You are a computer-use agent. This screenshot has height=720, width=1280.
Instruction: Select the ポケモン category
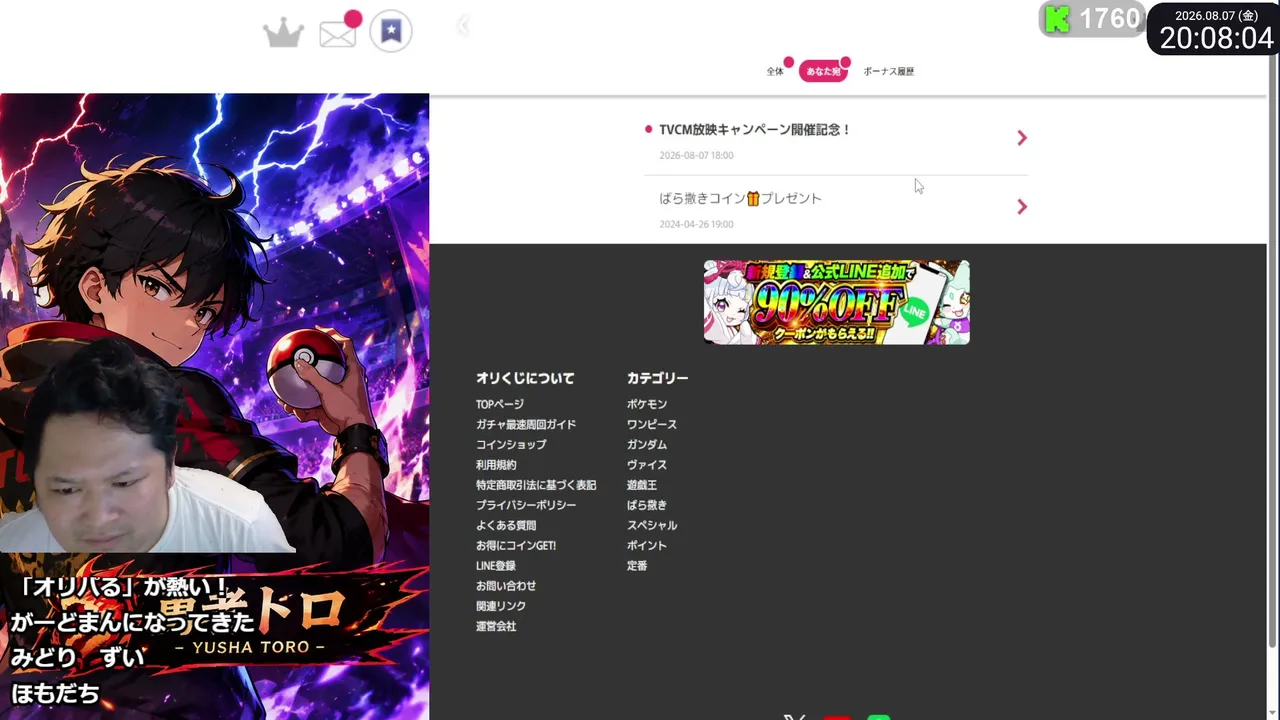(x=647, y=404)
